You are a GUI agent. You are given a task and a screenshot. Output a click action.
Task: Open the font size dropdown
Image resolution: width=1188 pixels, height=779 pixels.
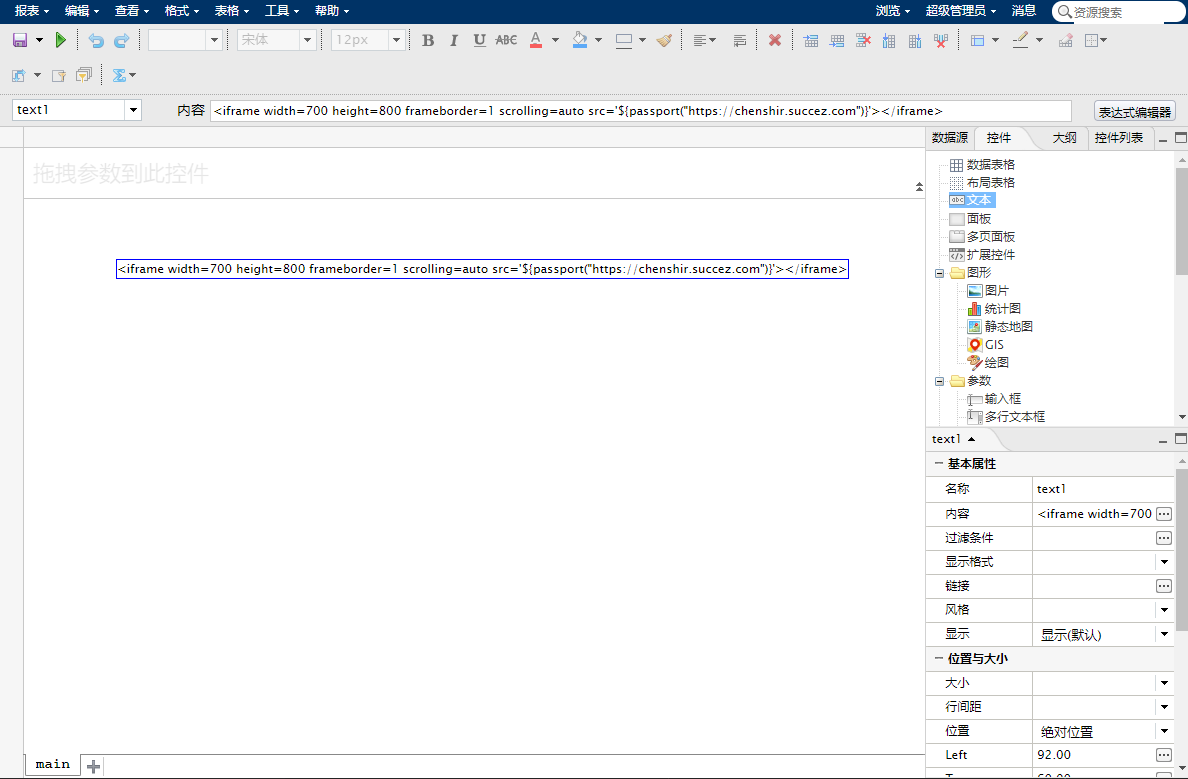click(x=398, y=40)
